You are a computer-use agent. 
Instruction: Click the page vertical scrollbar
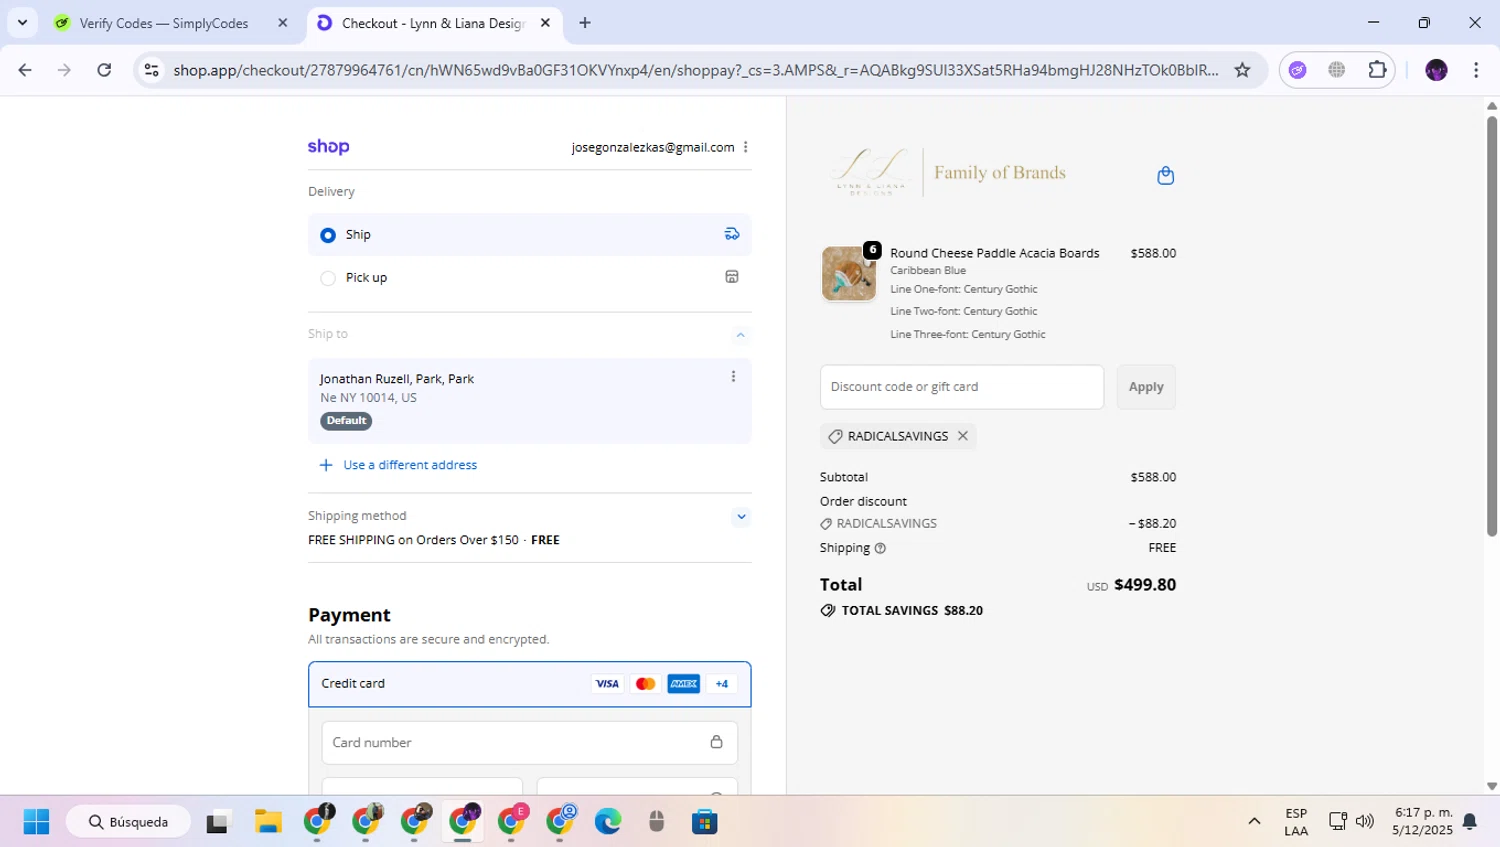point(1492,326)
